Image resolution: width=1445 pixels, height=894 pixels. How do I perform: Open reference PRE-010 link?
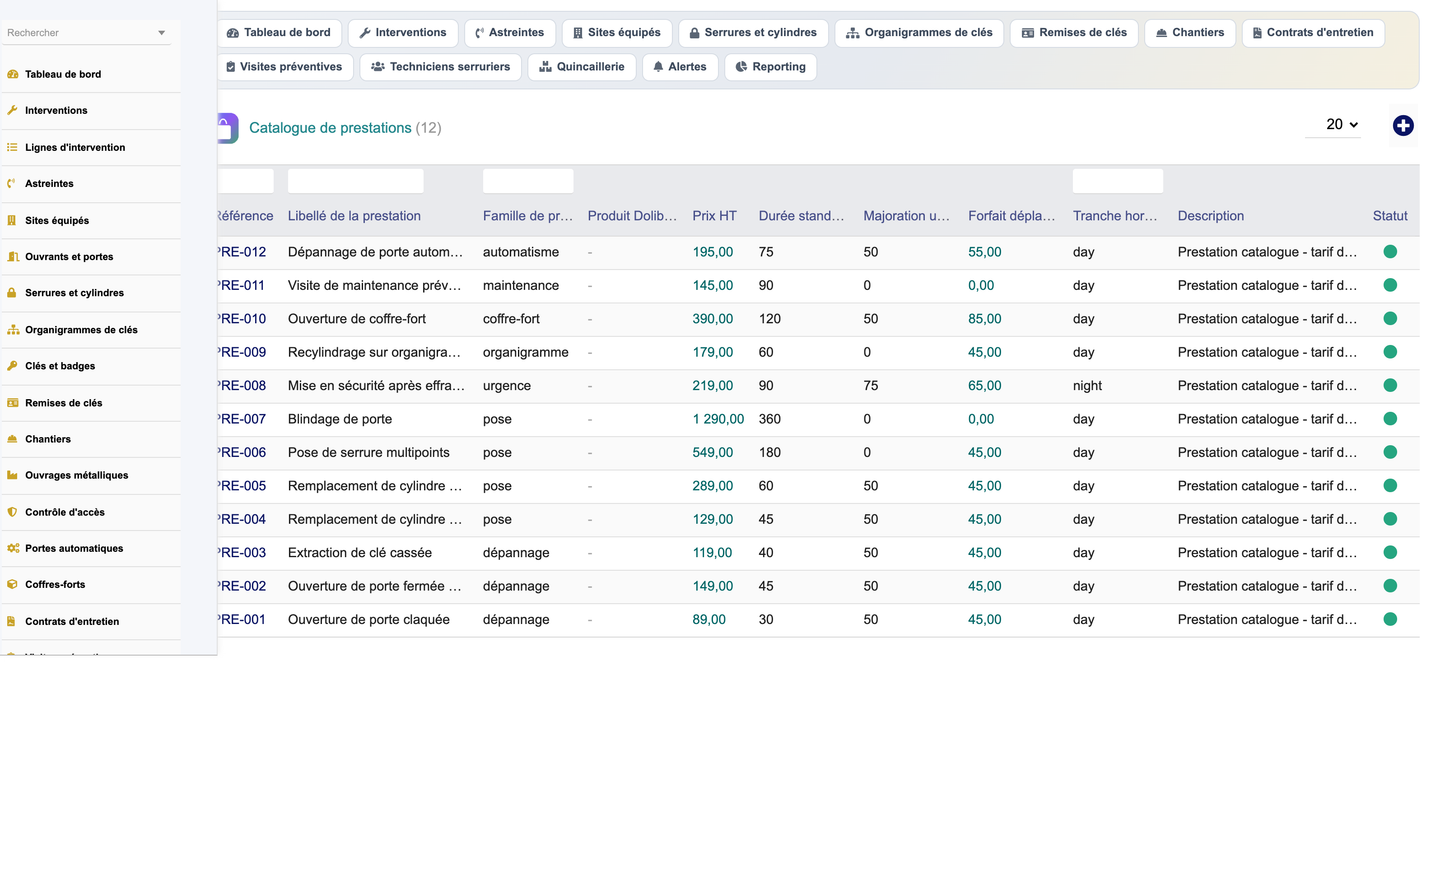click(x=242, y=319)
